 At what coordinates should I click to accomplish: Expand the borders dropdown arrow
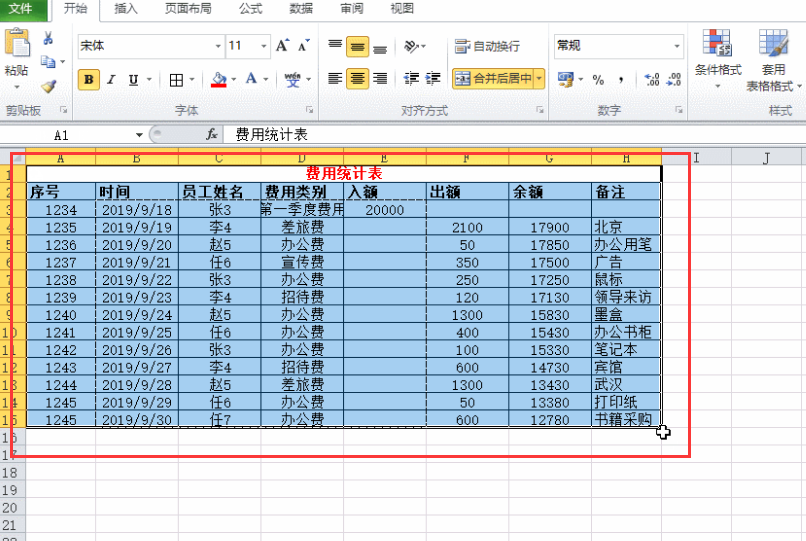192,80
